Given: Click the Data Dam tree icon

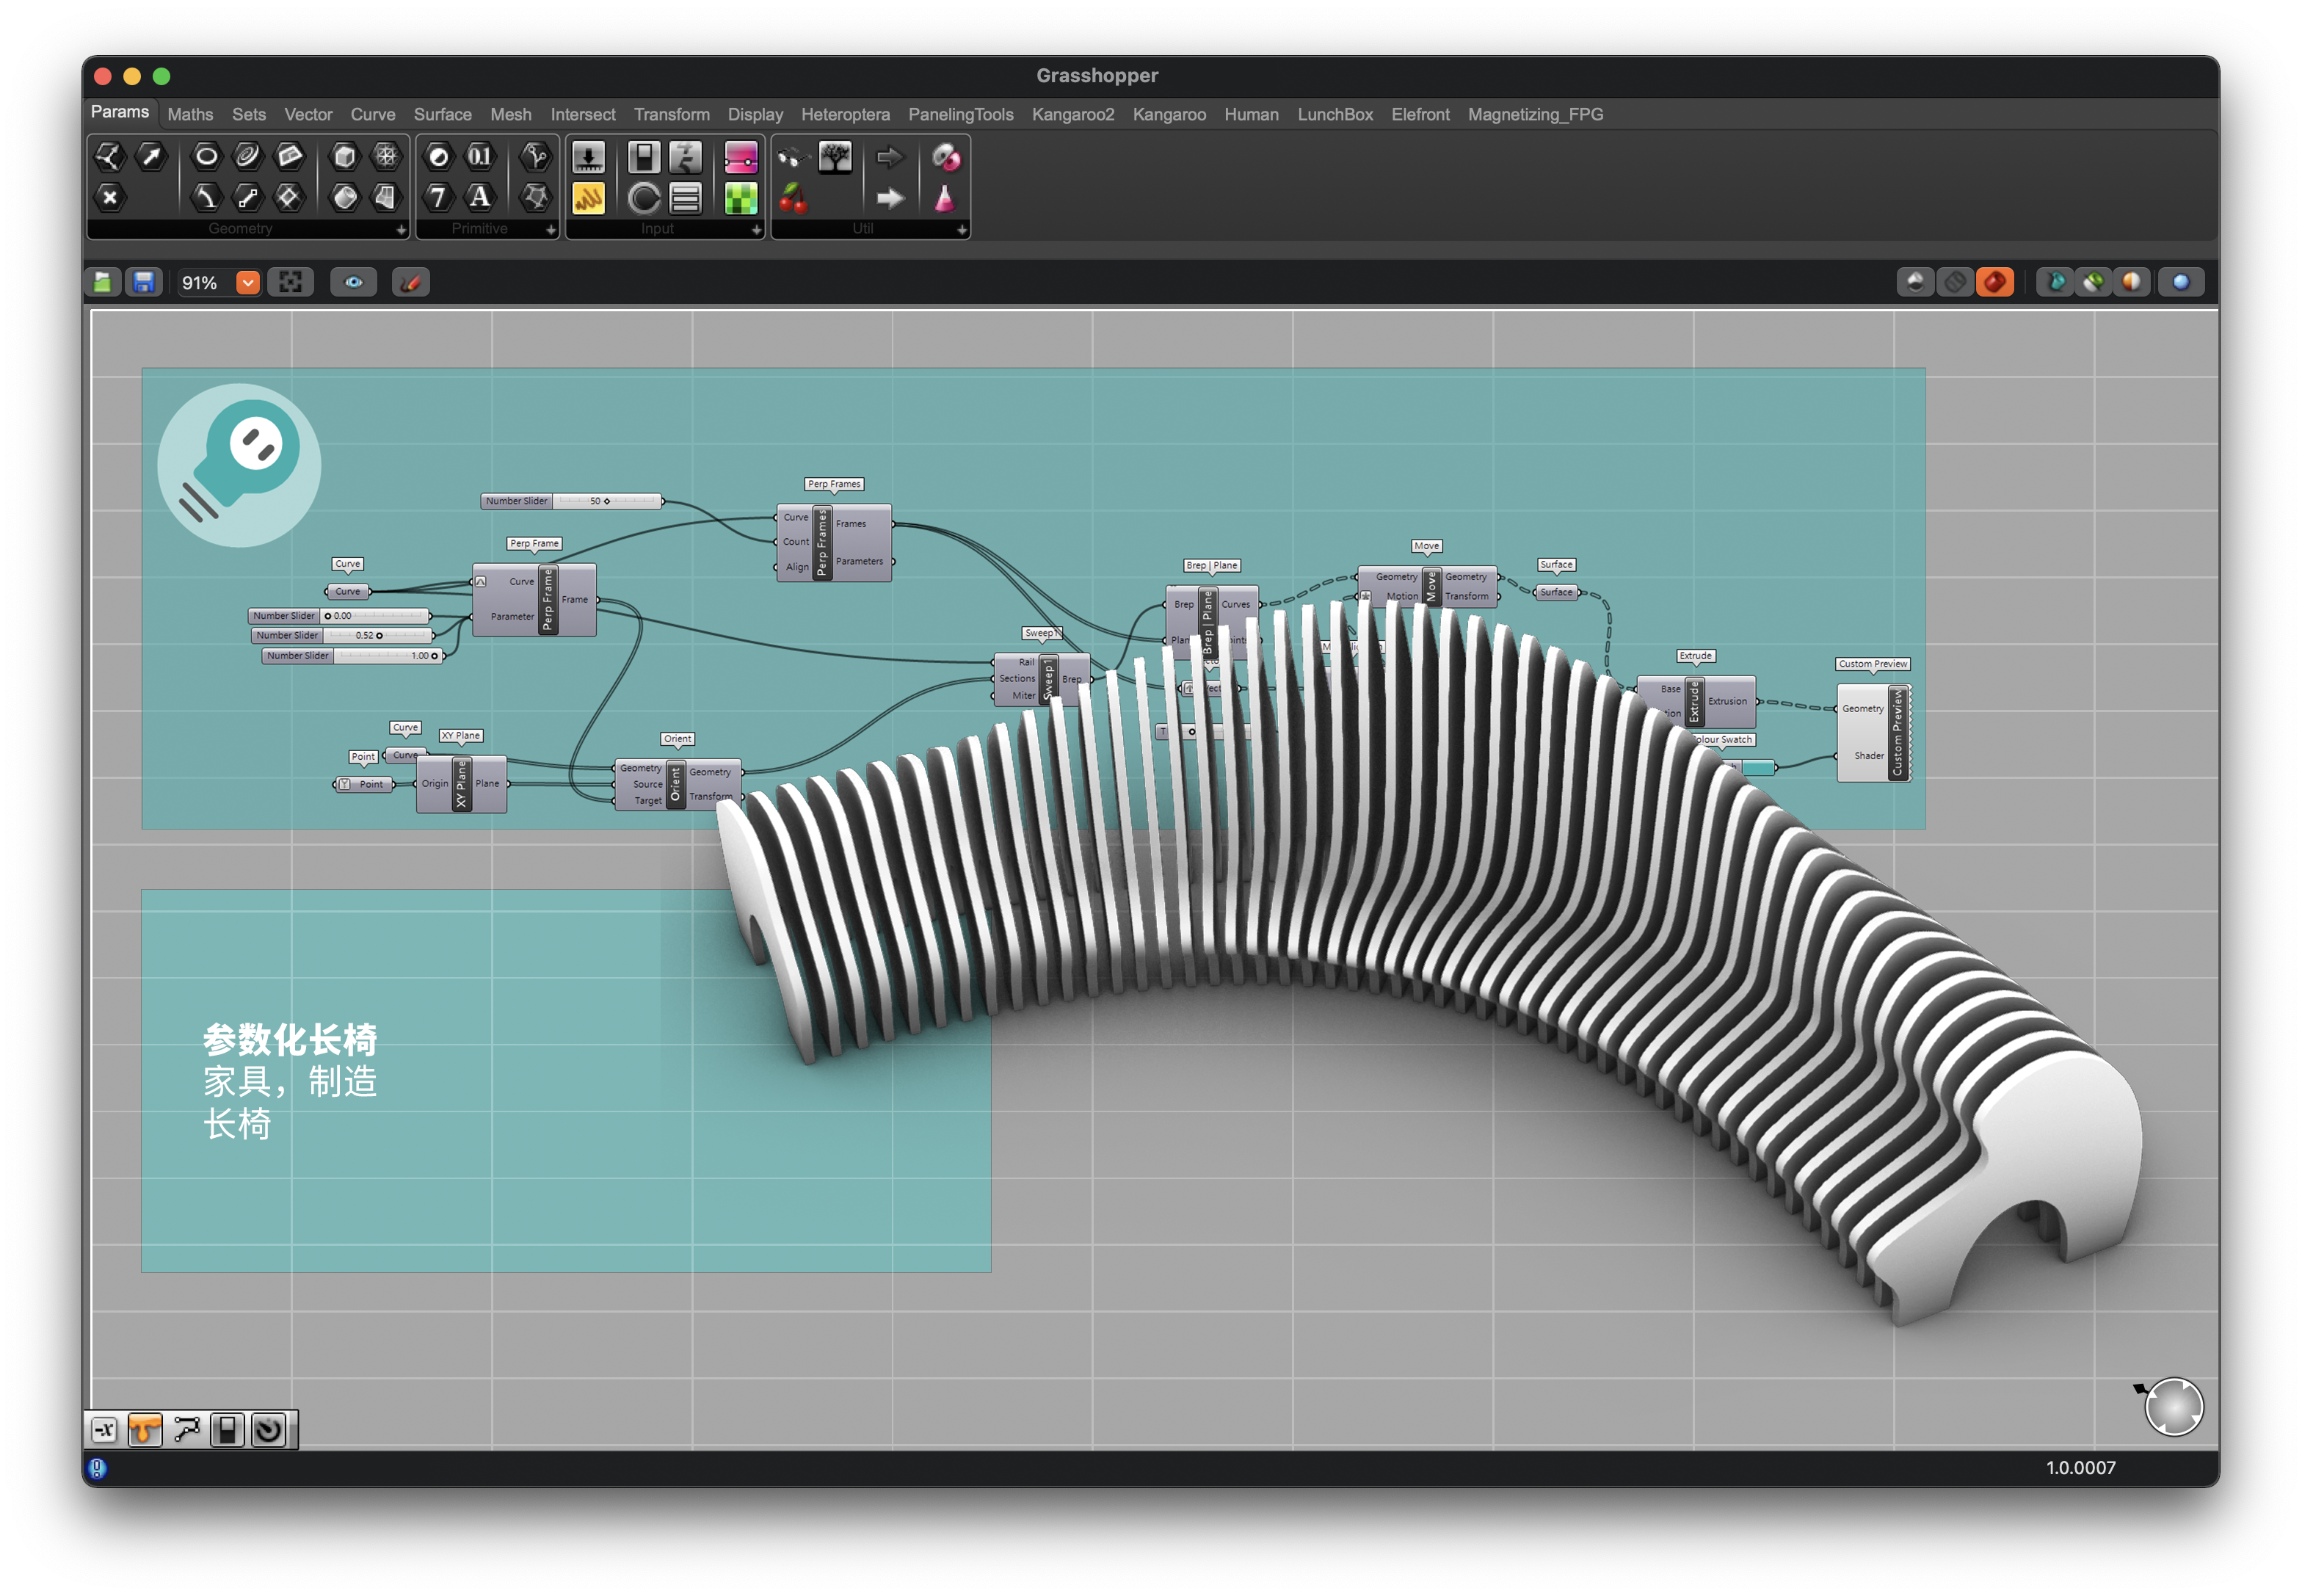Looking at the screenshot, I should tap(835, 157).
